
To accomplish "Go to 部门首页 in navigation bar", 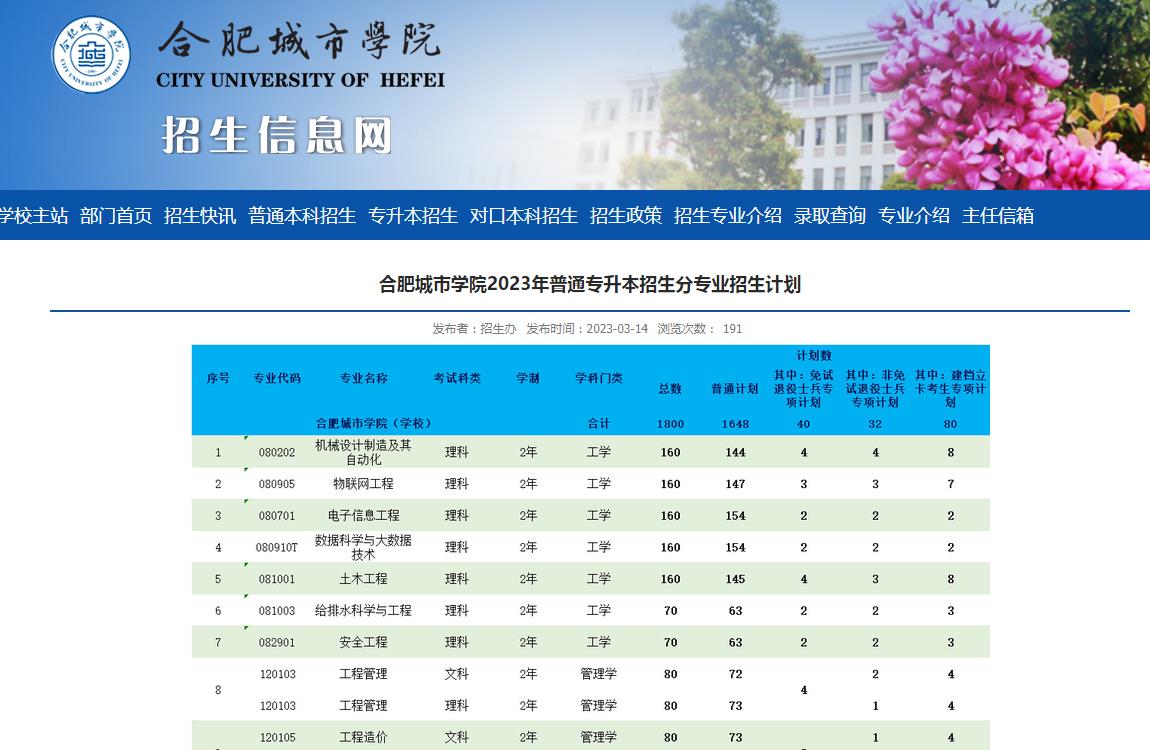I will pyautogui.click(x=116, y=216).
